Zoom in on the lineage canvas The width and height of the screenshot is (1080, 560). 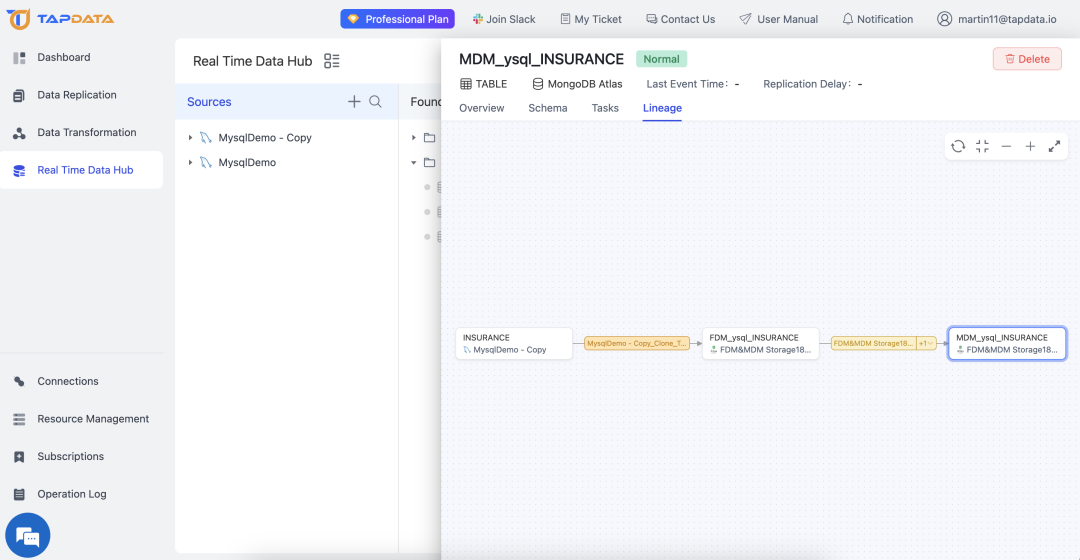click(x=1030, y=146)
